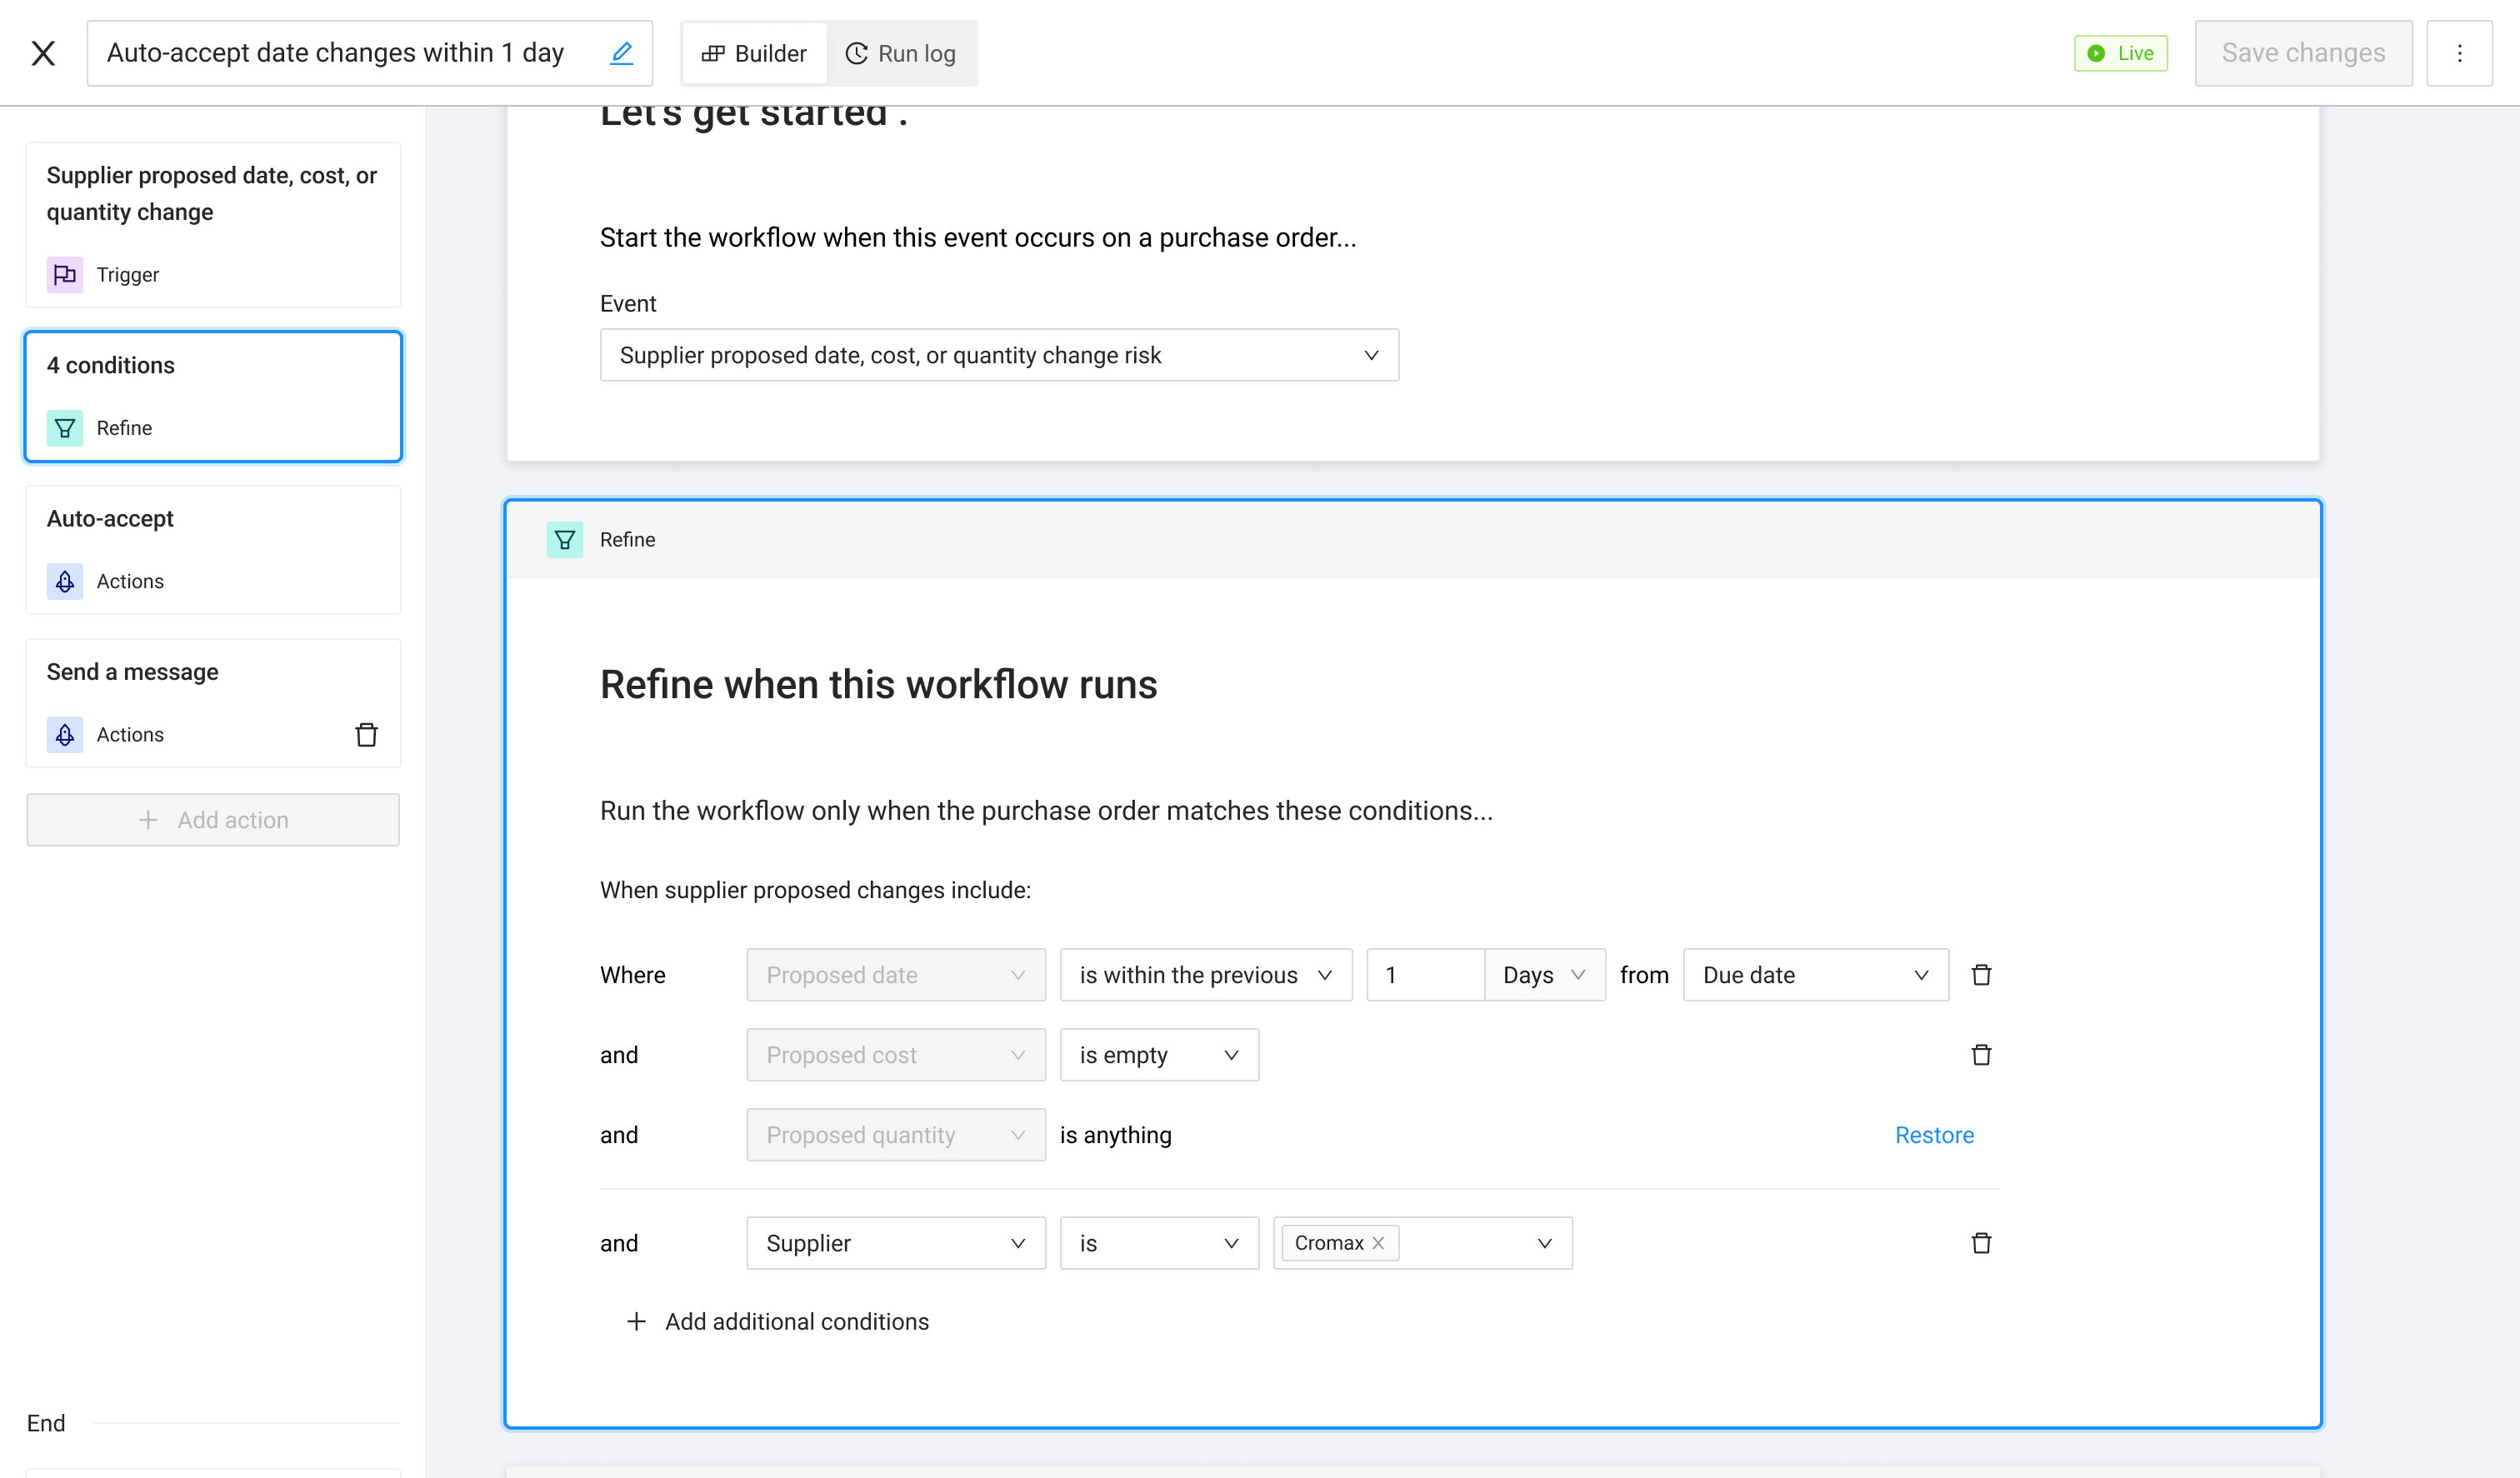Delete the Supplier condition row
The image size is (2520, 1478).
click(x=1980, y=1243)
